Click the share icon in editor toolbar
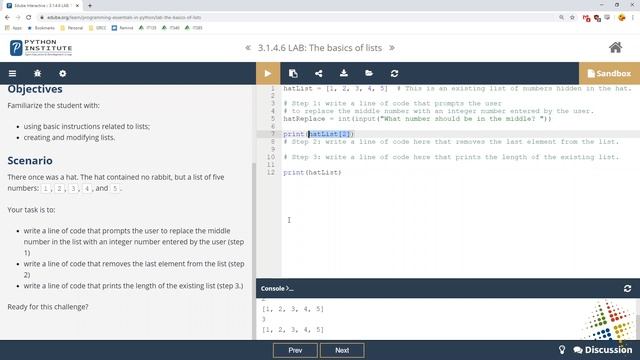Image resolution: width=640 pixels, height=360 pixels. point(319,73)
